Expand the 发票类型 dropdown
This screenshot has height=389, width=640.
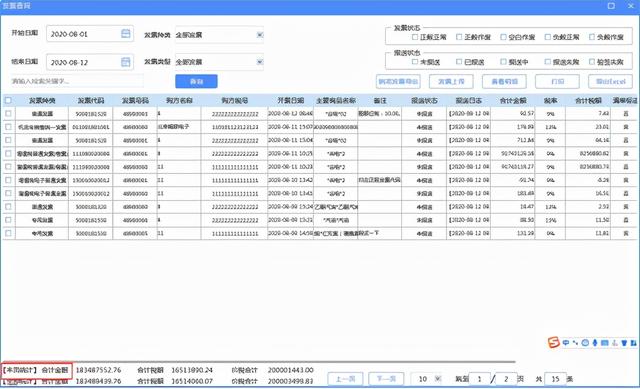pyautogui.click(x=260, y=62)
